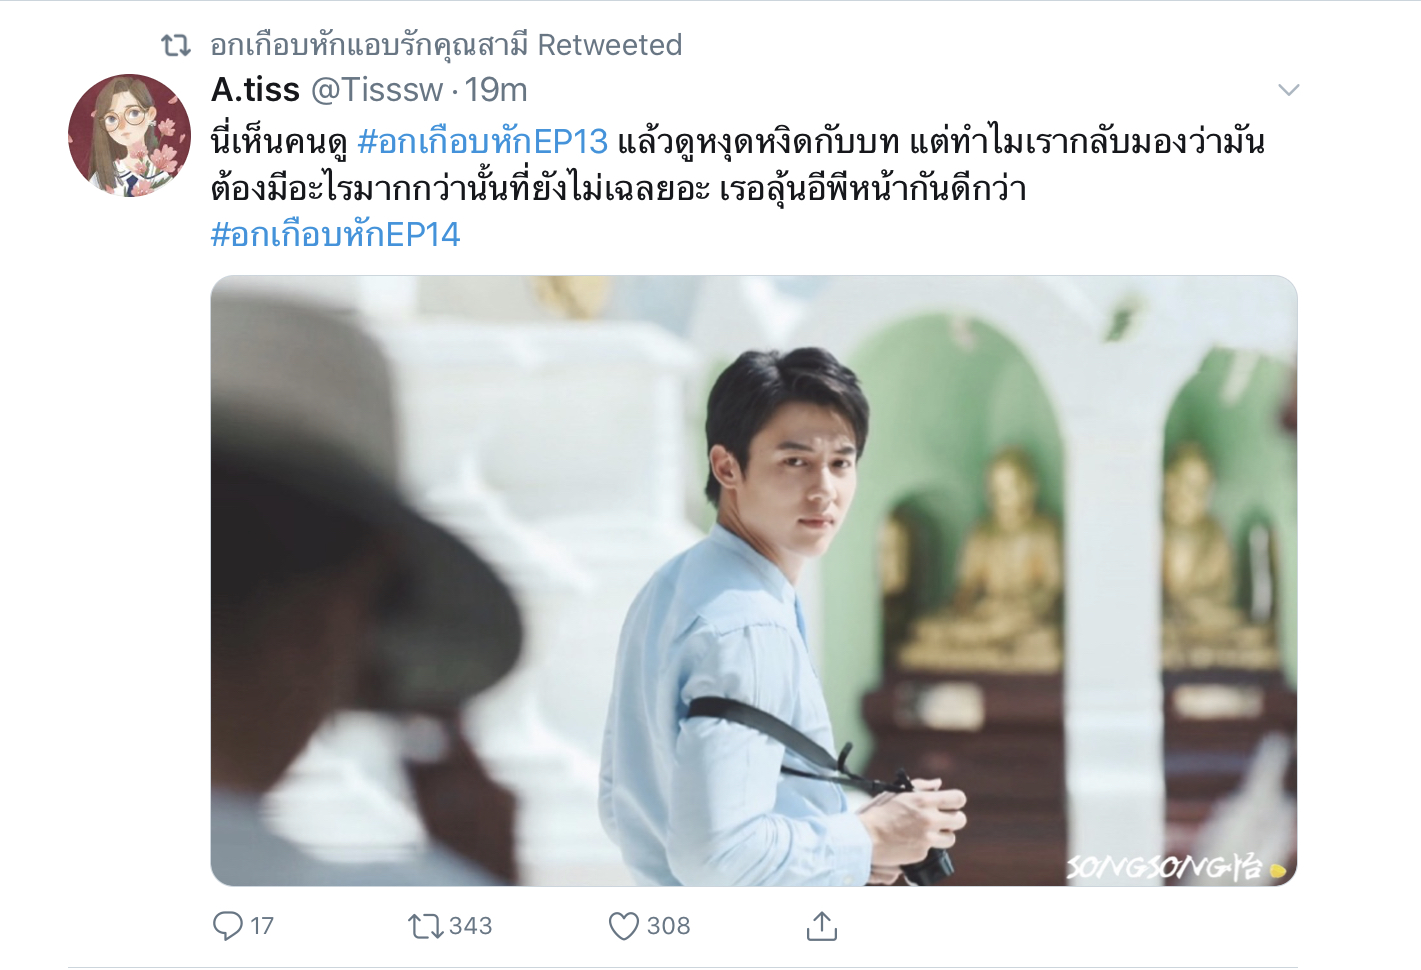This screenshot has width=1421, height=970.
Task: Open the 19m timestamp
Action: pyautogui.click(x=496, y=90)
